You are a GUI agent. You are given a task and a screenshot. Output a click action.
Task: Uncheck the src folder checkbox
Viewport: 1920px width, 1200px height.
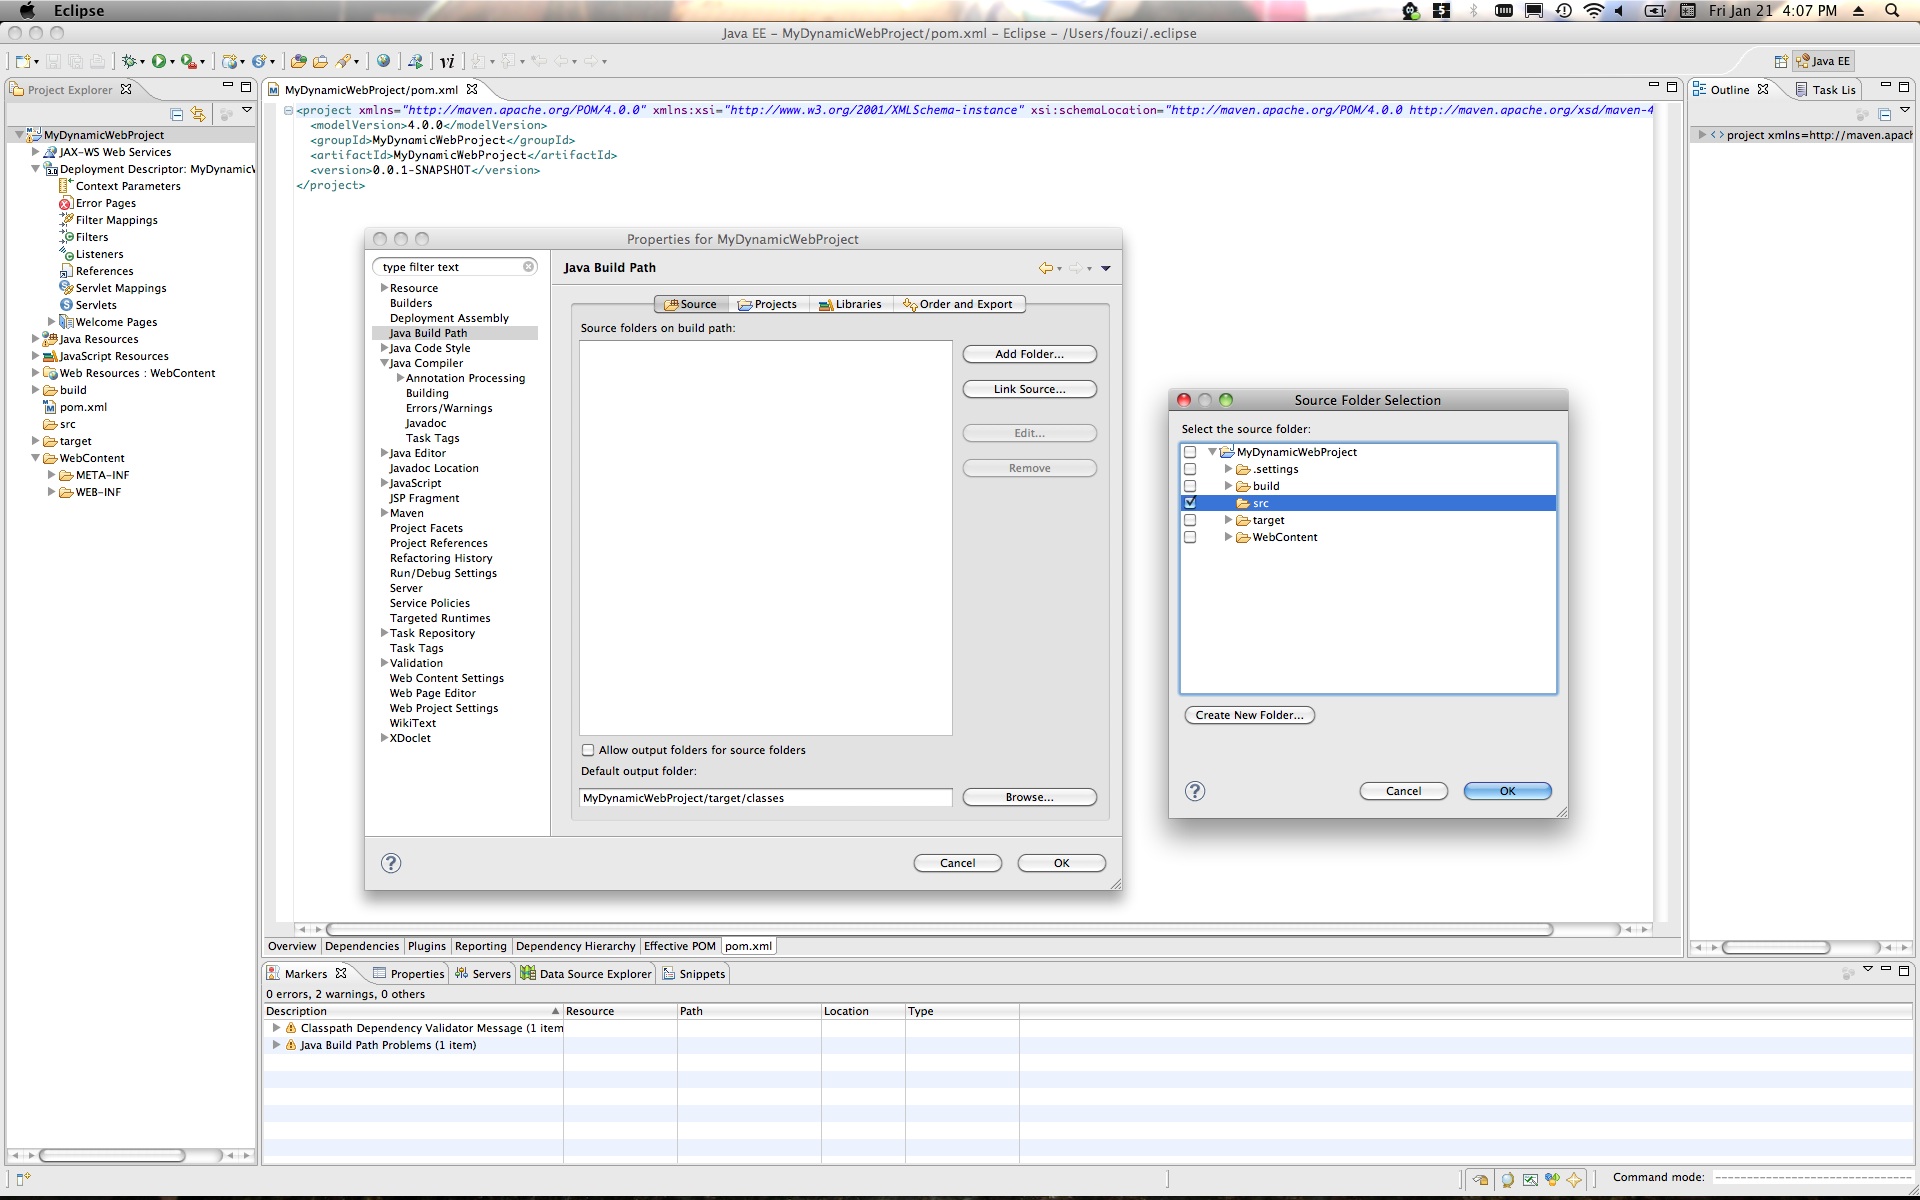pos(1190,503)
